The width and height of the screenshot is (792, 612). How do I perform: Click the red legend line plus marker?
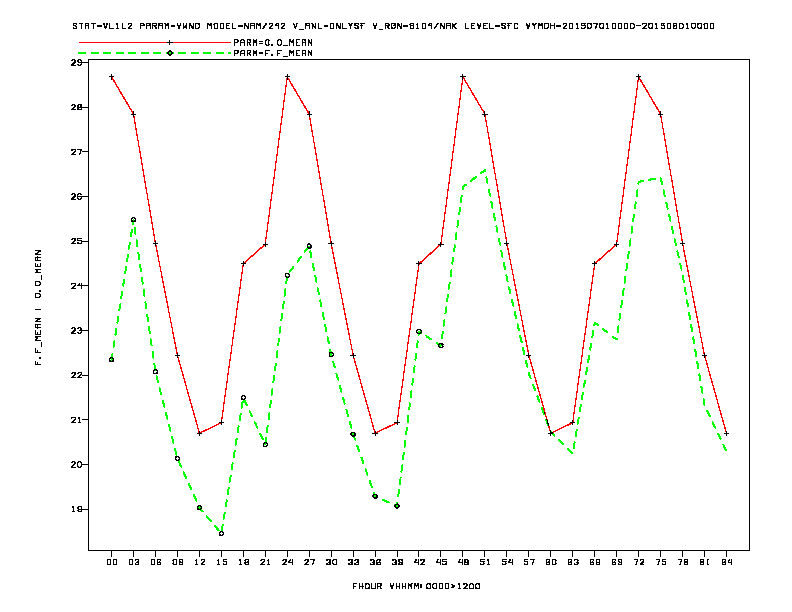(170, 42)
